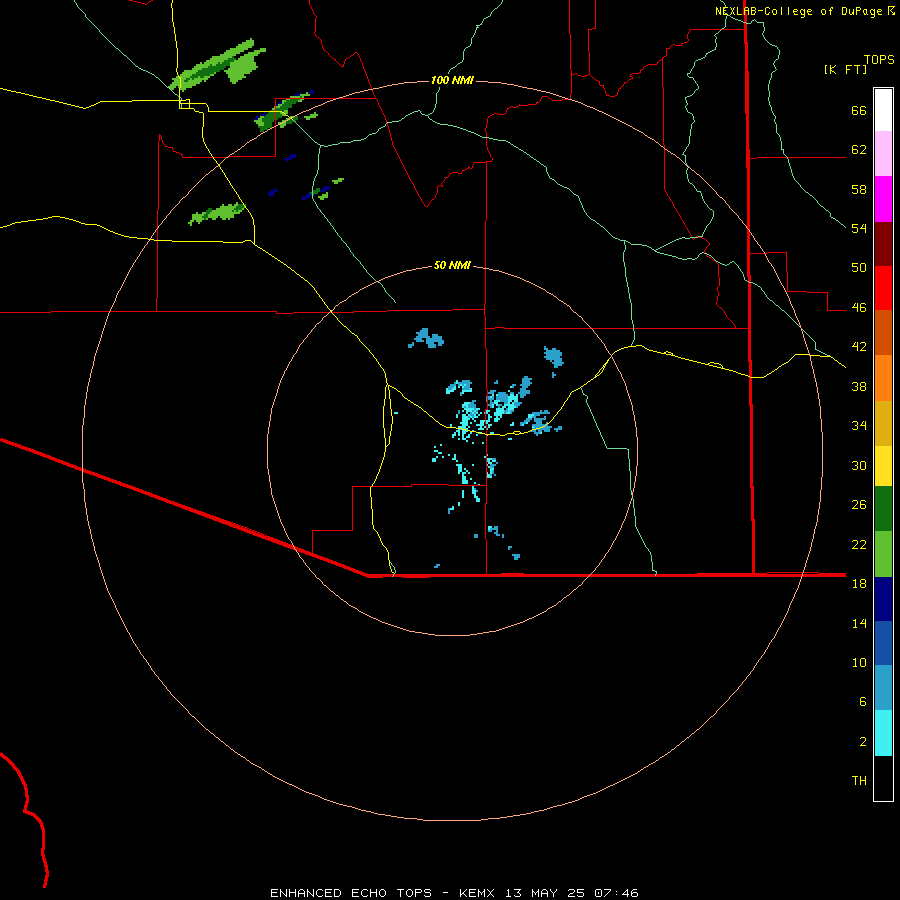The height and width of the screenshot is (900, 900).
Task: Click the "ENHANCED ECHO TOPS" title text
Action: [x=351, y=893]
